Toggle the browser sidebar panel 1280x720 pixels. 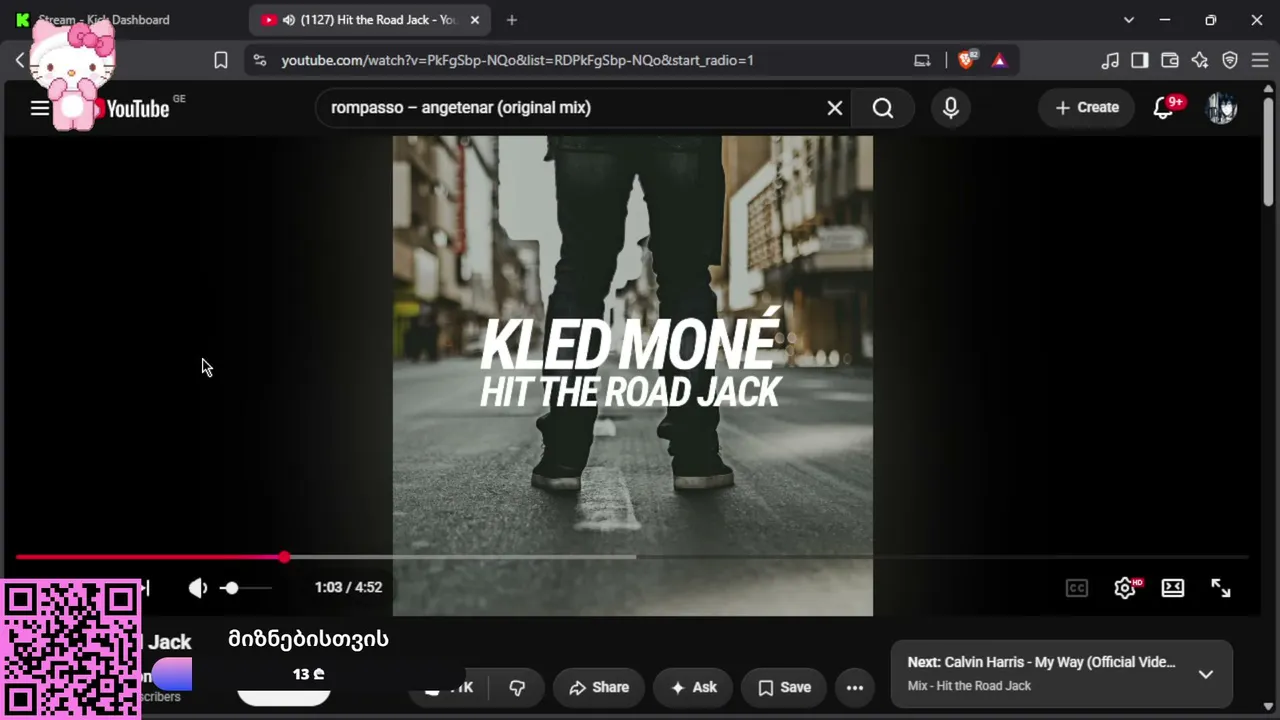coord(1140,60)
